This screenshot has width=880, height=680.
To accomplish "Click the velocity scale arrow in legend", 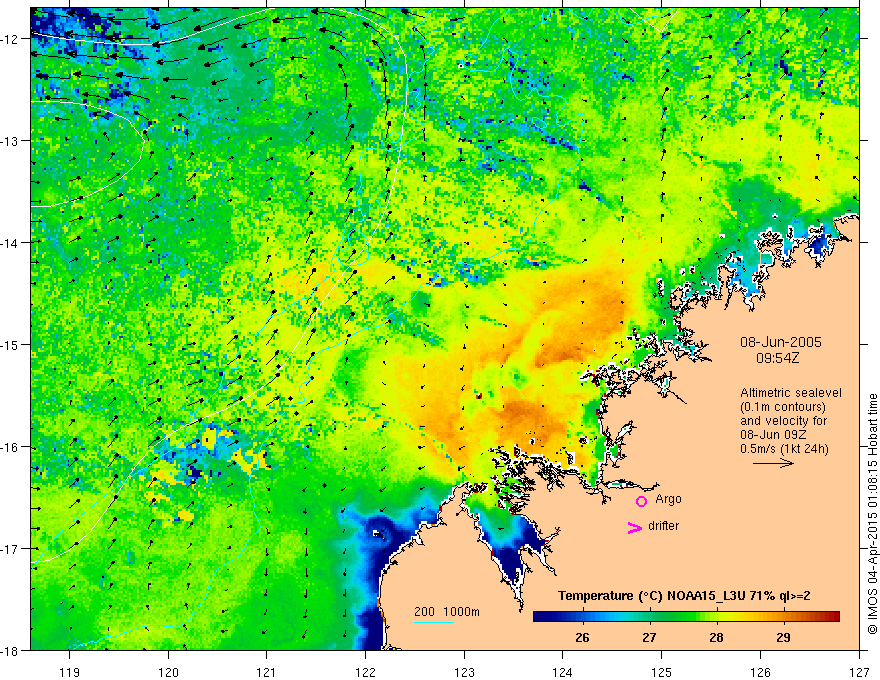I will tap(773, 463).
